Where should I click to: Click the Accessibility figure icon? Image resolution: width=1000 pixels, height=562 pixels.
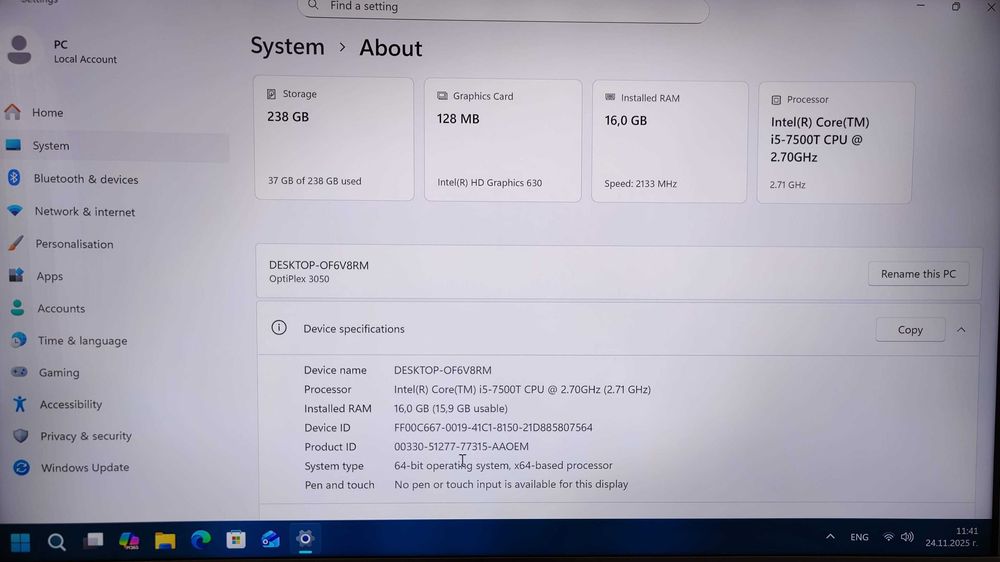pyautogui.click(x=20, y=404)
